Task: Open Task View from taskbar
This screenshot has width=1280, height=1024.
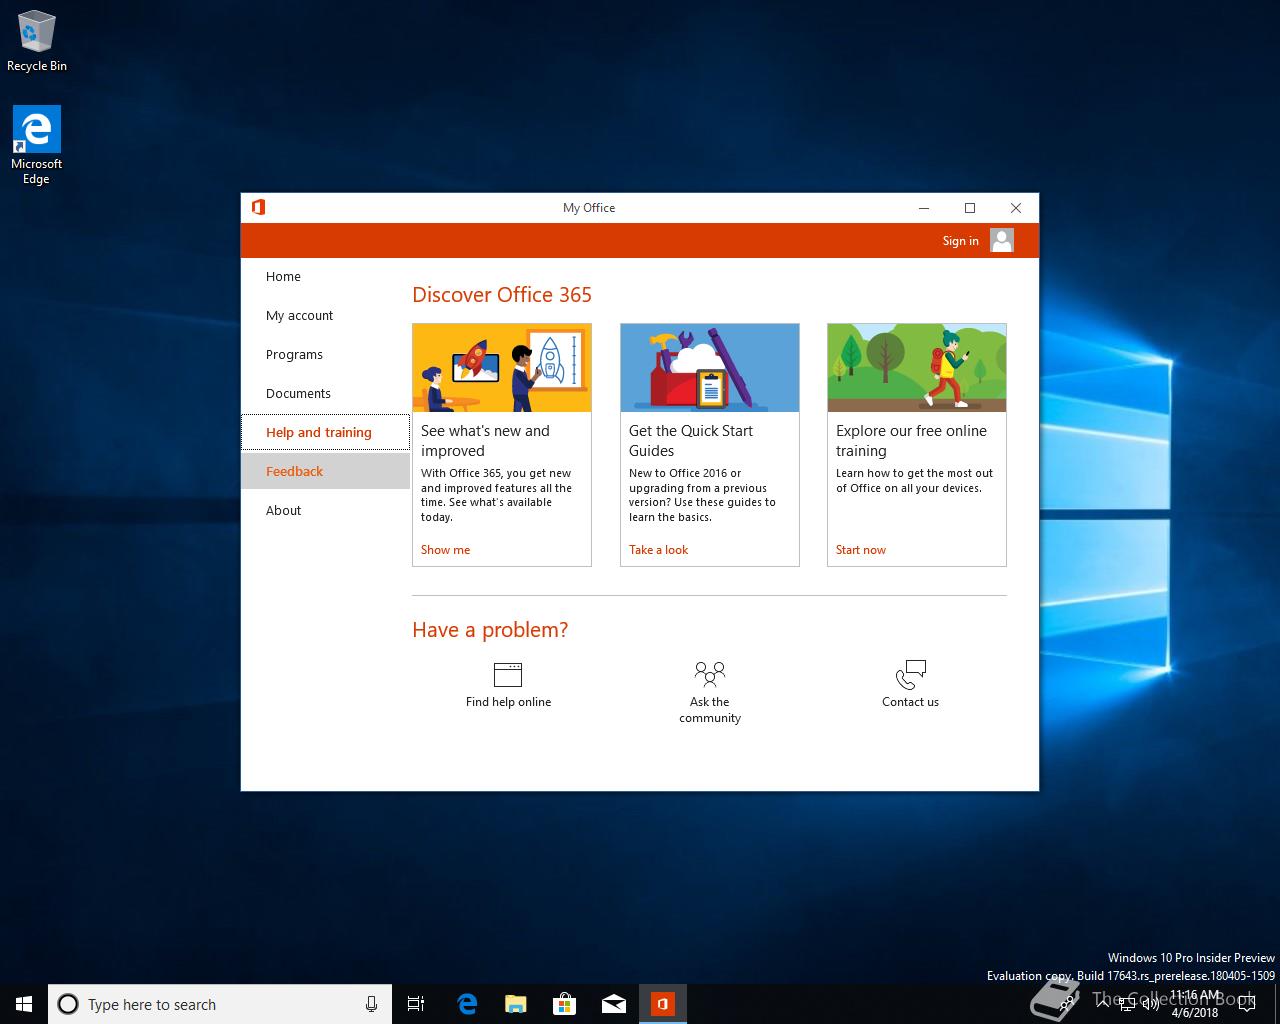Action: pos(416,1004)
